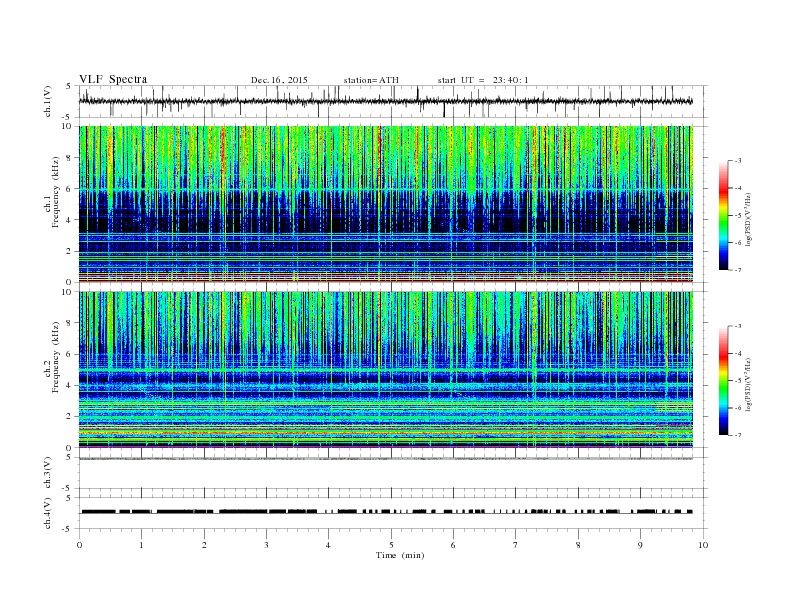Click time axis tick label "6"
Image resolution: width=792 pixels, height=612 pixels.
click(x=453, y=545)
